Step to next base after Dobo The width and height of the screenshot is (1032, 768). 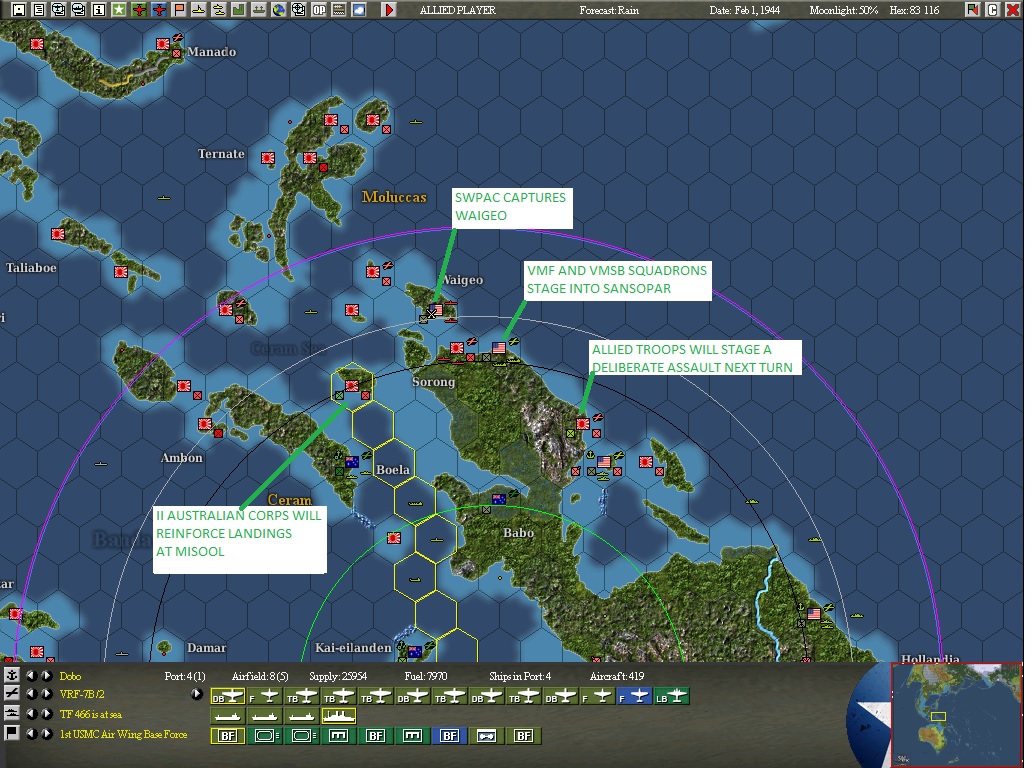point(47,675)
